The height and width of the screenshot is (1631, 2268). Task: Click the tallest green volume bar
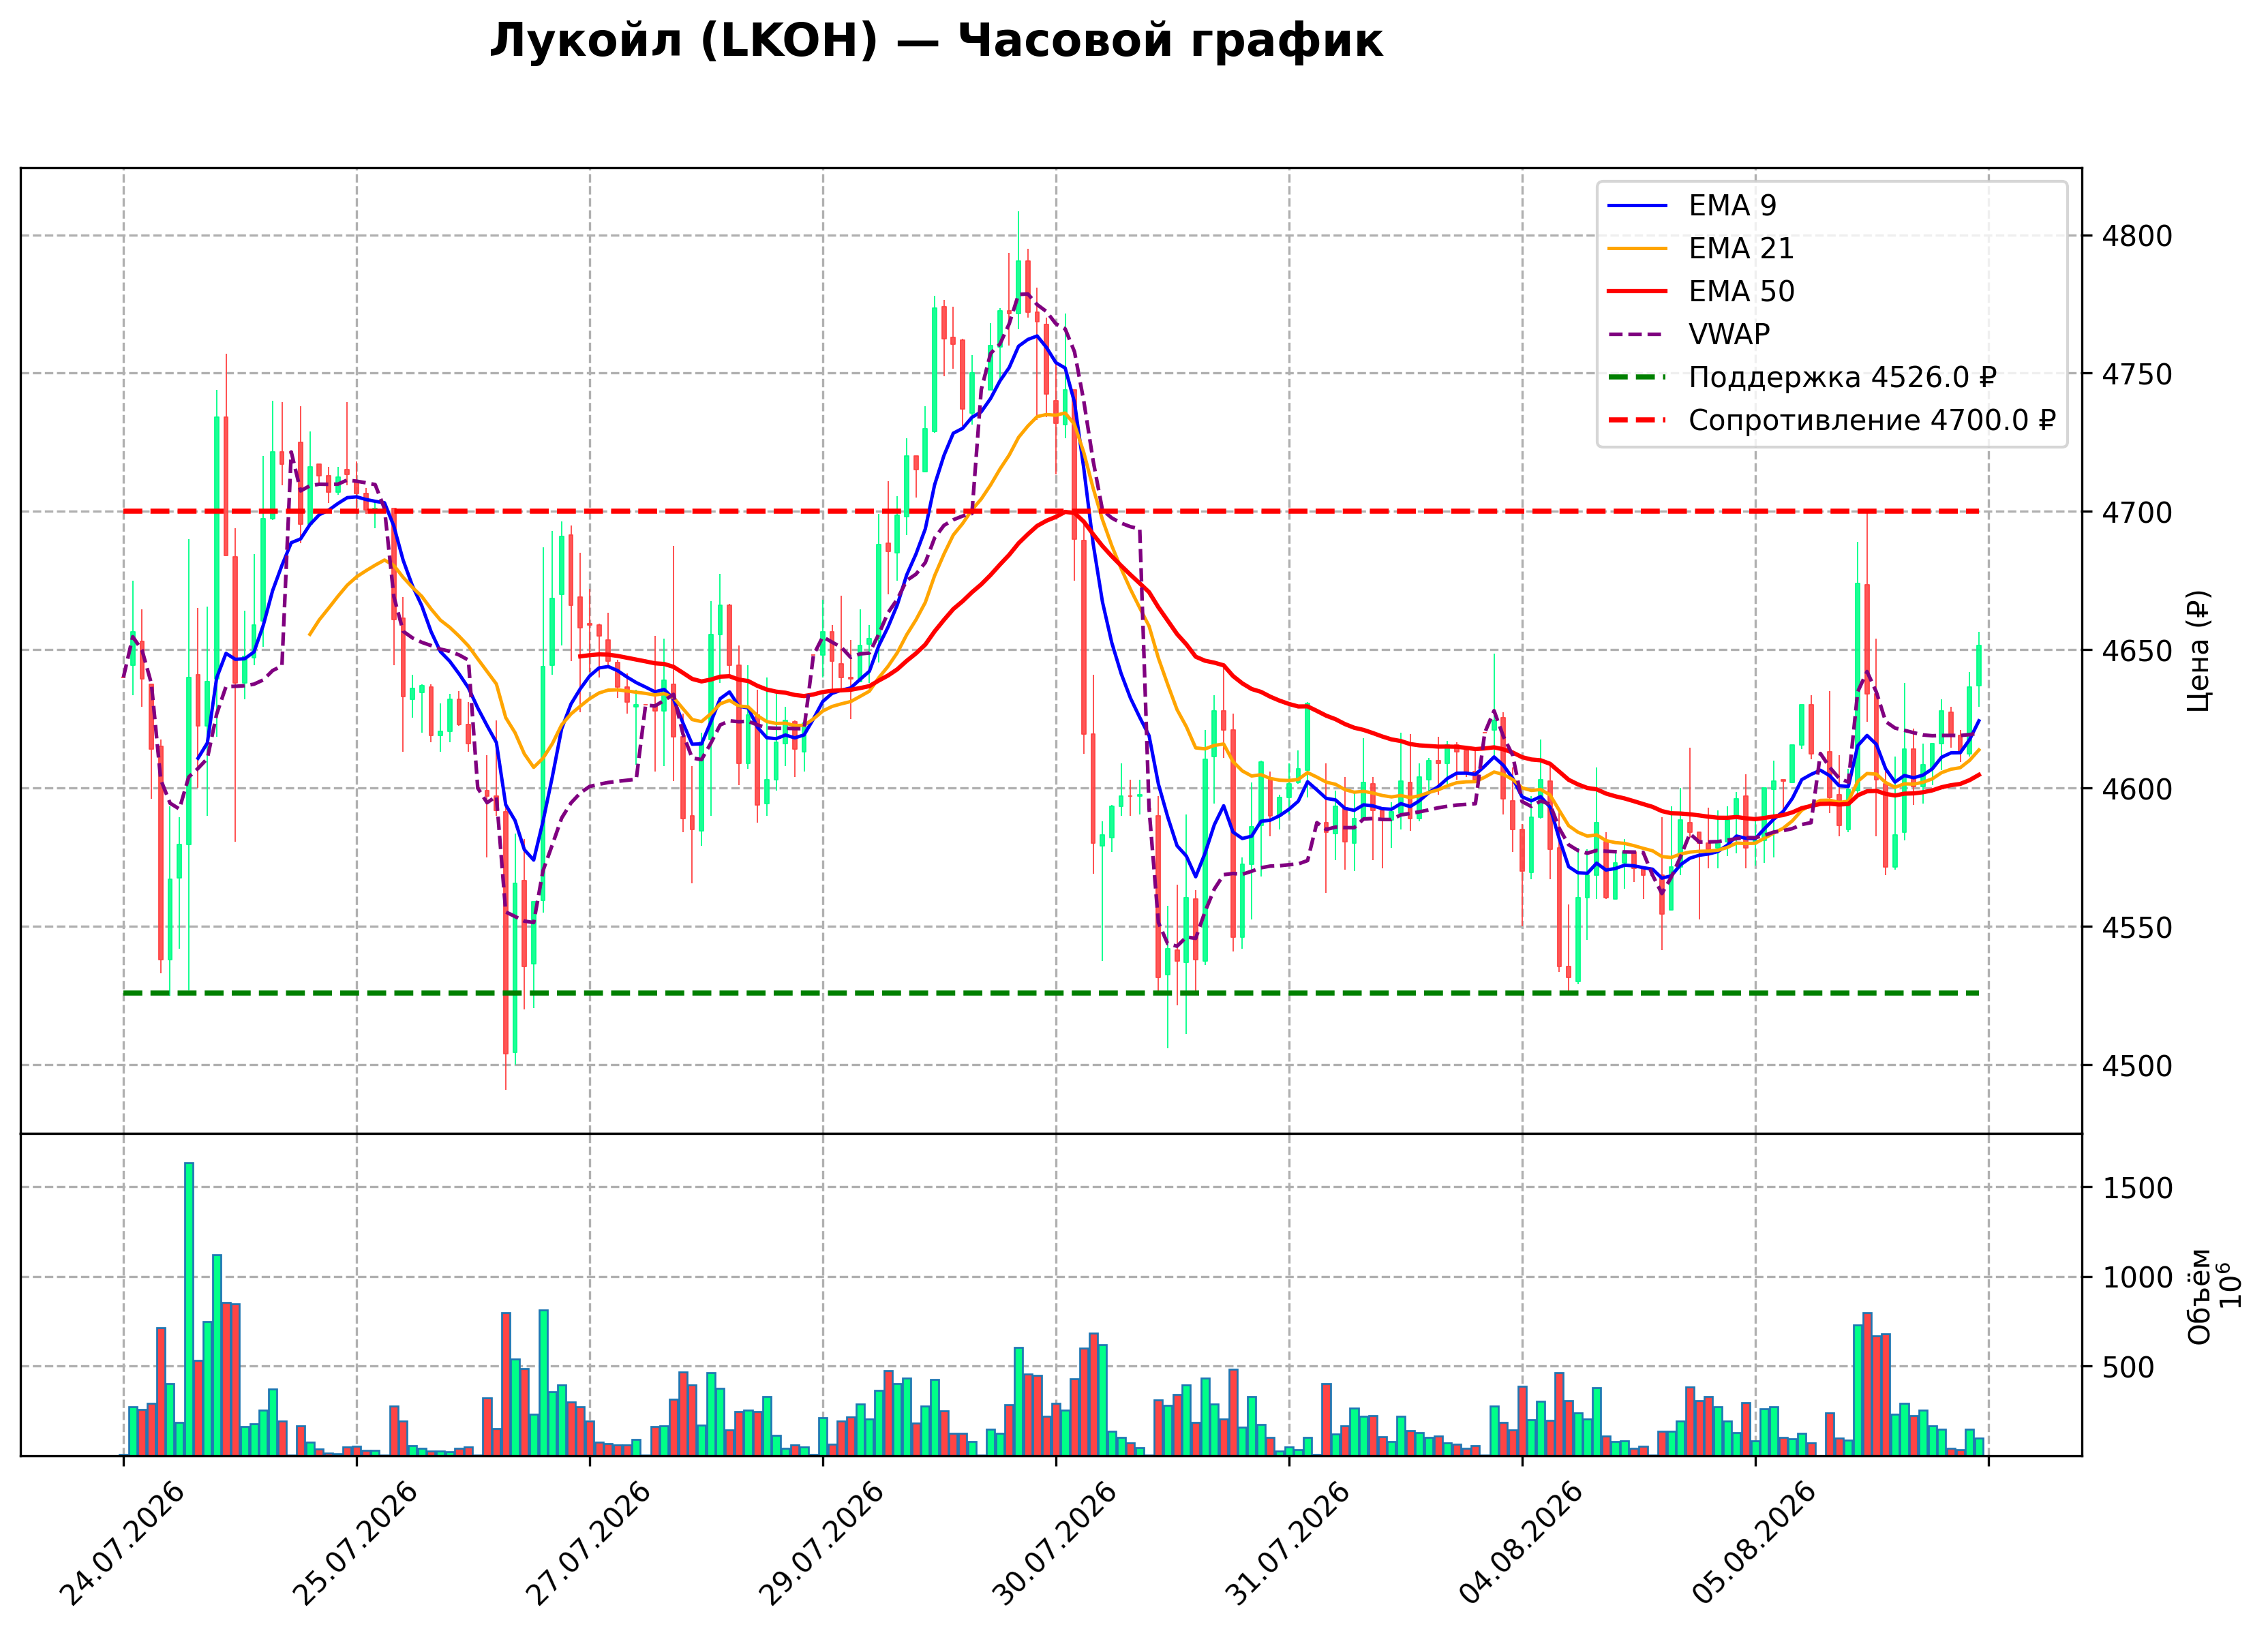point(189,1309)
